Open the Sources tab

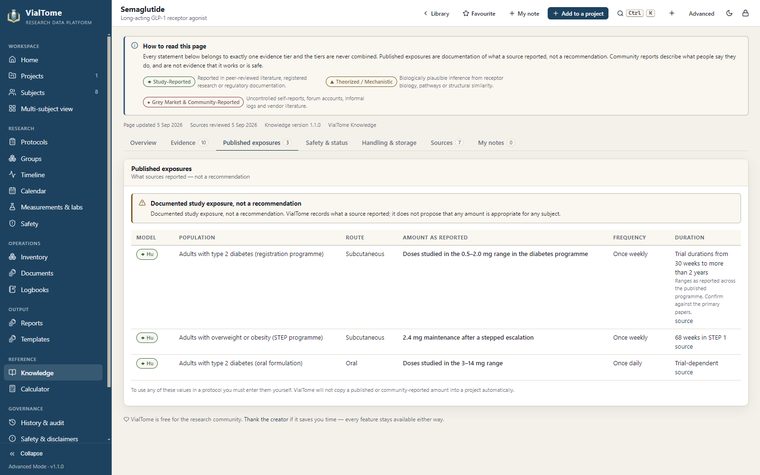coord(446,142)
